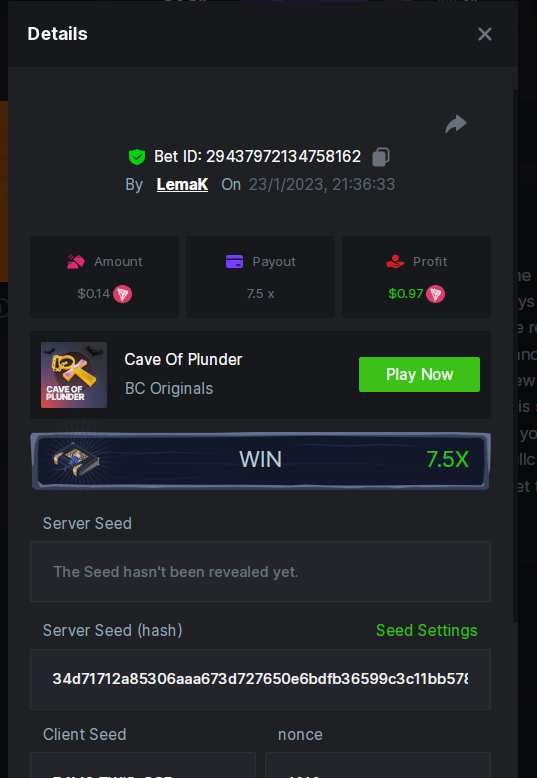Select the Server Seed hash field

point(261,679)
